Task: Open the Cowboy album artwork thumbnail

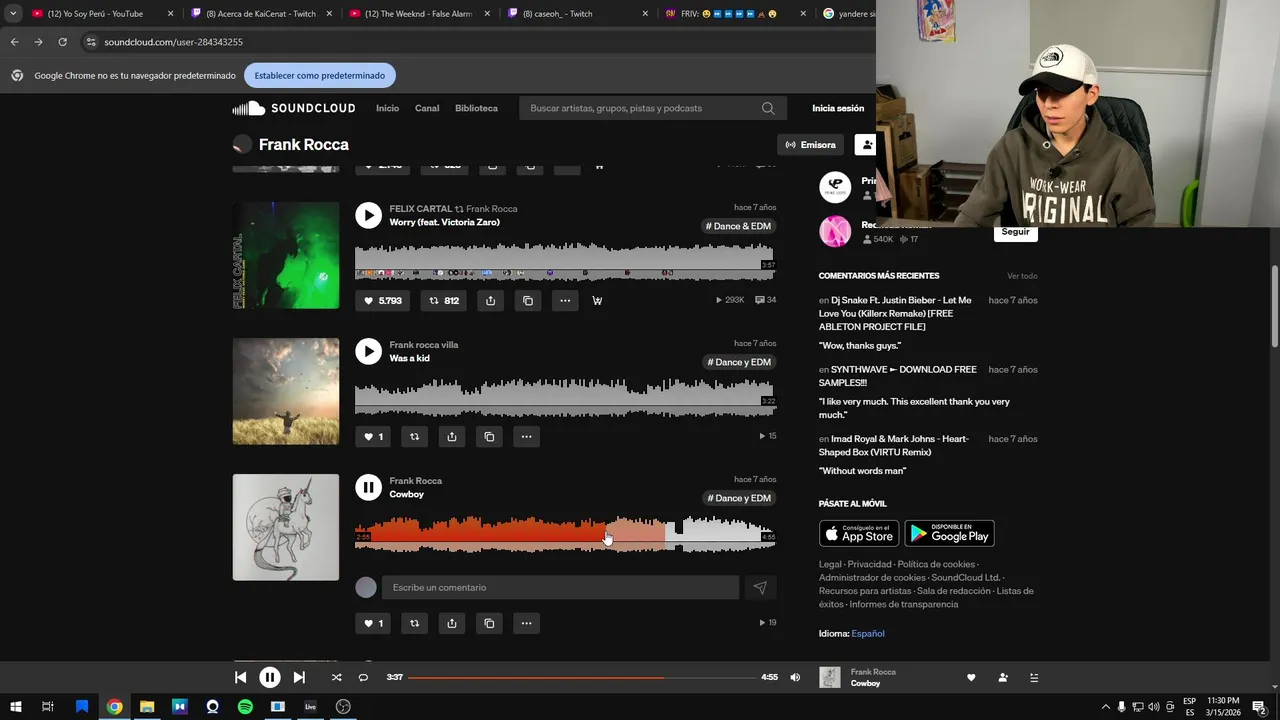Action: [286, 527]
